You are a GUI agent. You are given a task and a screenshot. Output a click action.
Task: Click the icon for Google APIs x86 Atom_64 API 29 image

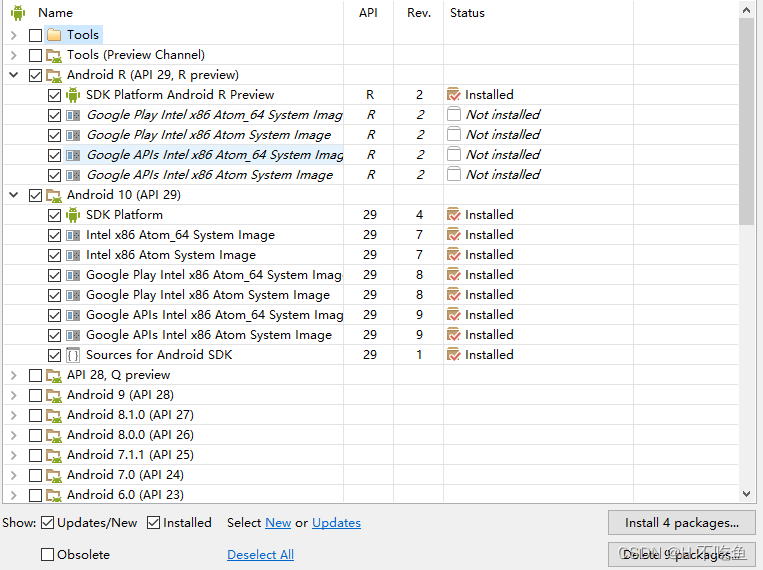pos(73,315)
